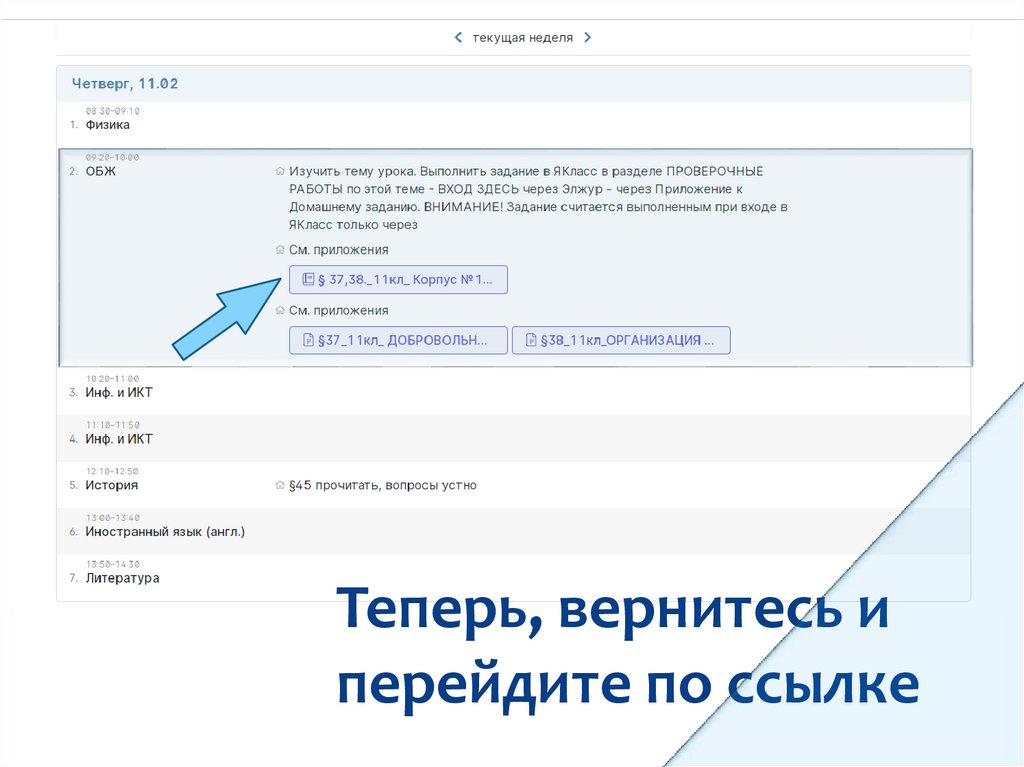Open attachment '§38_11кл_ОРГАНИЗАЦИЯ ...'

[621, 340]
